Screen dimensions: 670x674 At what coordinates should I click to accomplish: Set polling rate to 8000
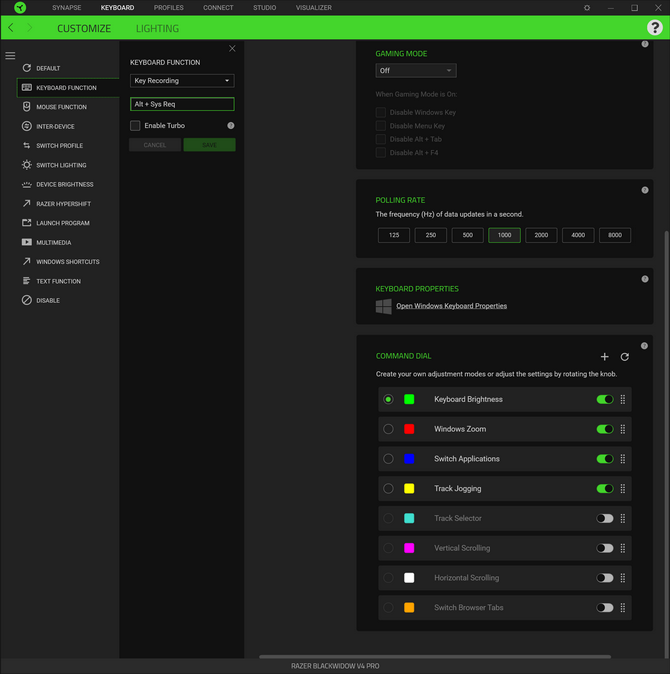615,235
